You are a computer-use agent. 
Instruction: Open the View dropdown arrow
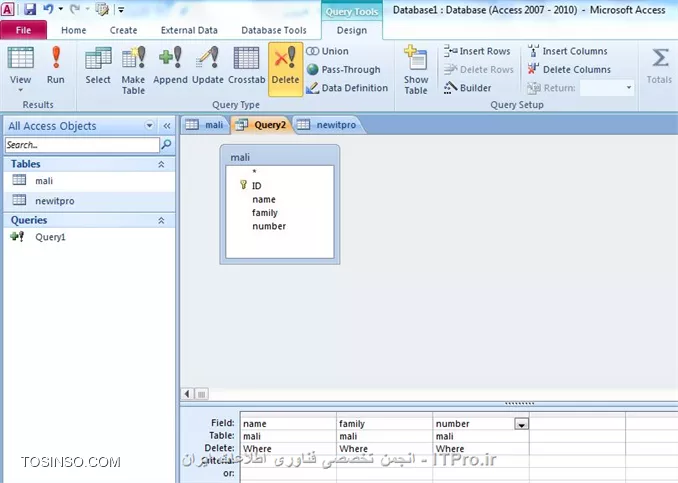[20, 90]
